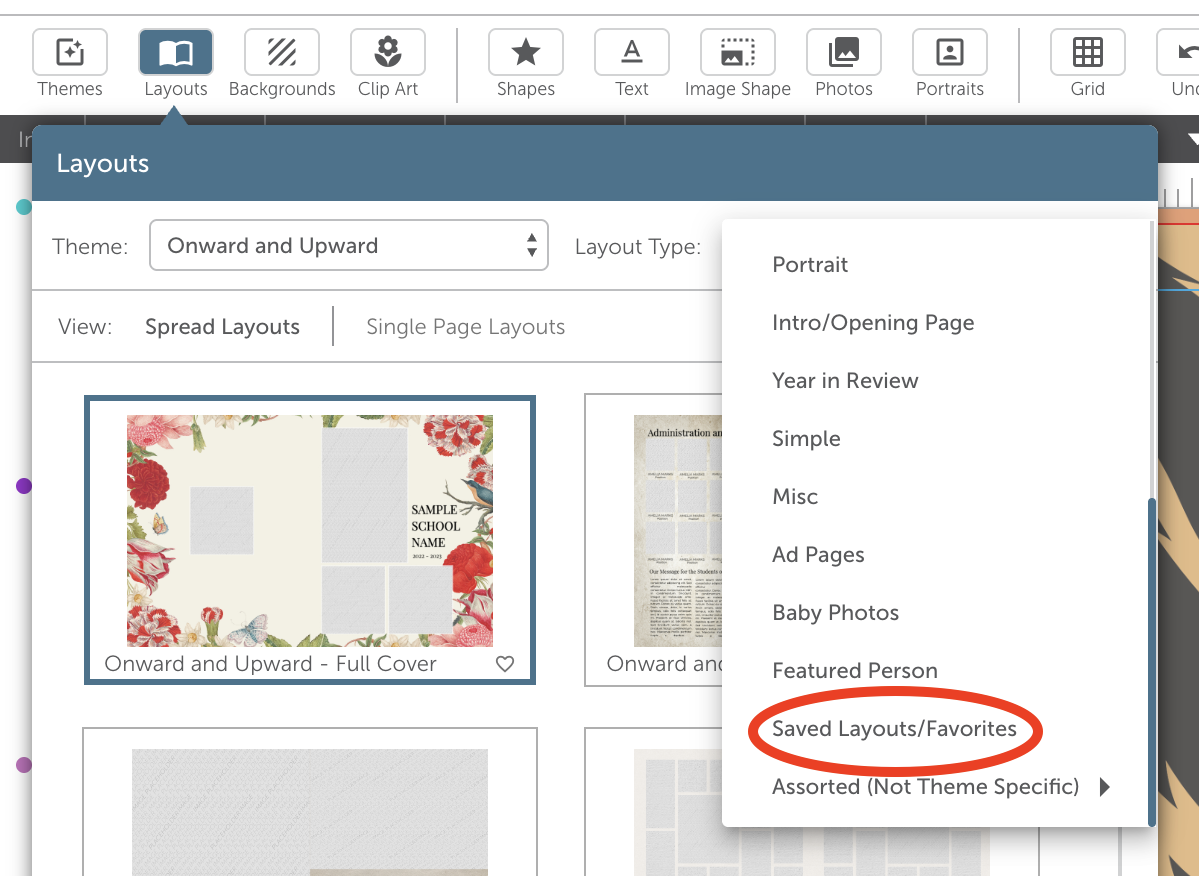
Task: Open the Theme dropdown Onward and Upward
Action: pos(349,245)
